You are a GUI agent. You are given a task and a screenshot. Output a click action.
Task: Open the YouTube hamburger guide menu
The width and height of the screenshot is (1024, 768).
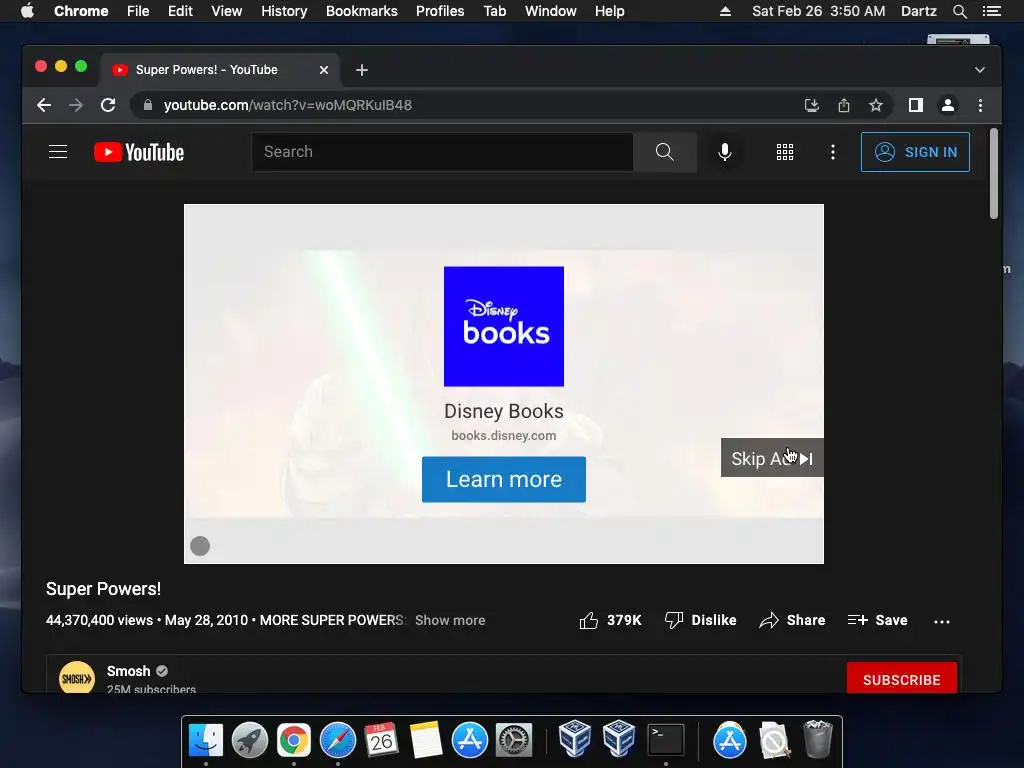pyautogui.click(x=58, y=152)
